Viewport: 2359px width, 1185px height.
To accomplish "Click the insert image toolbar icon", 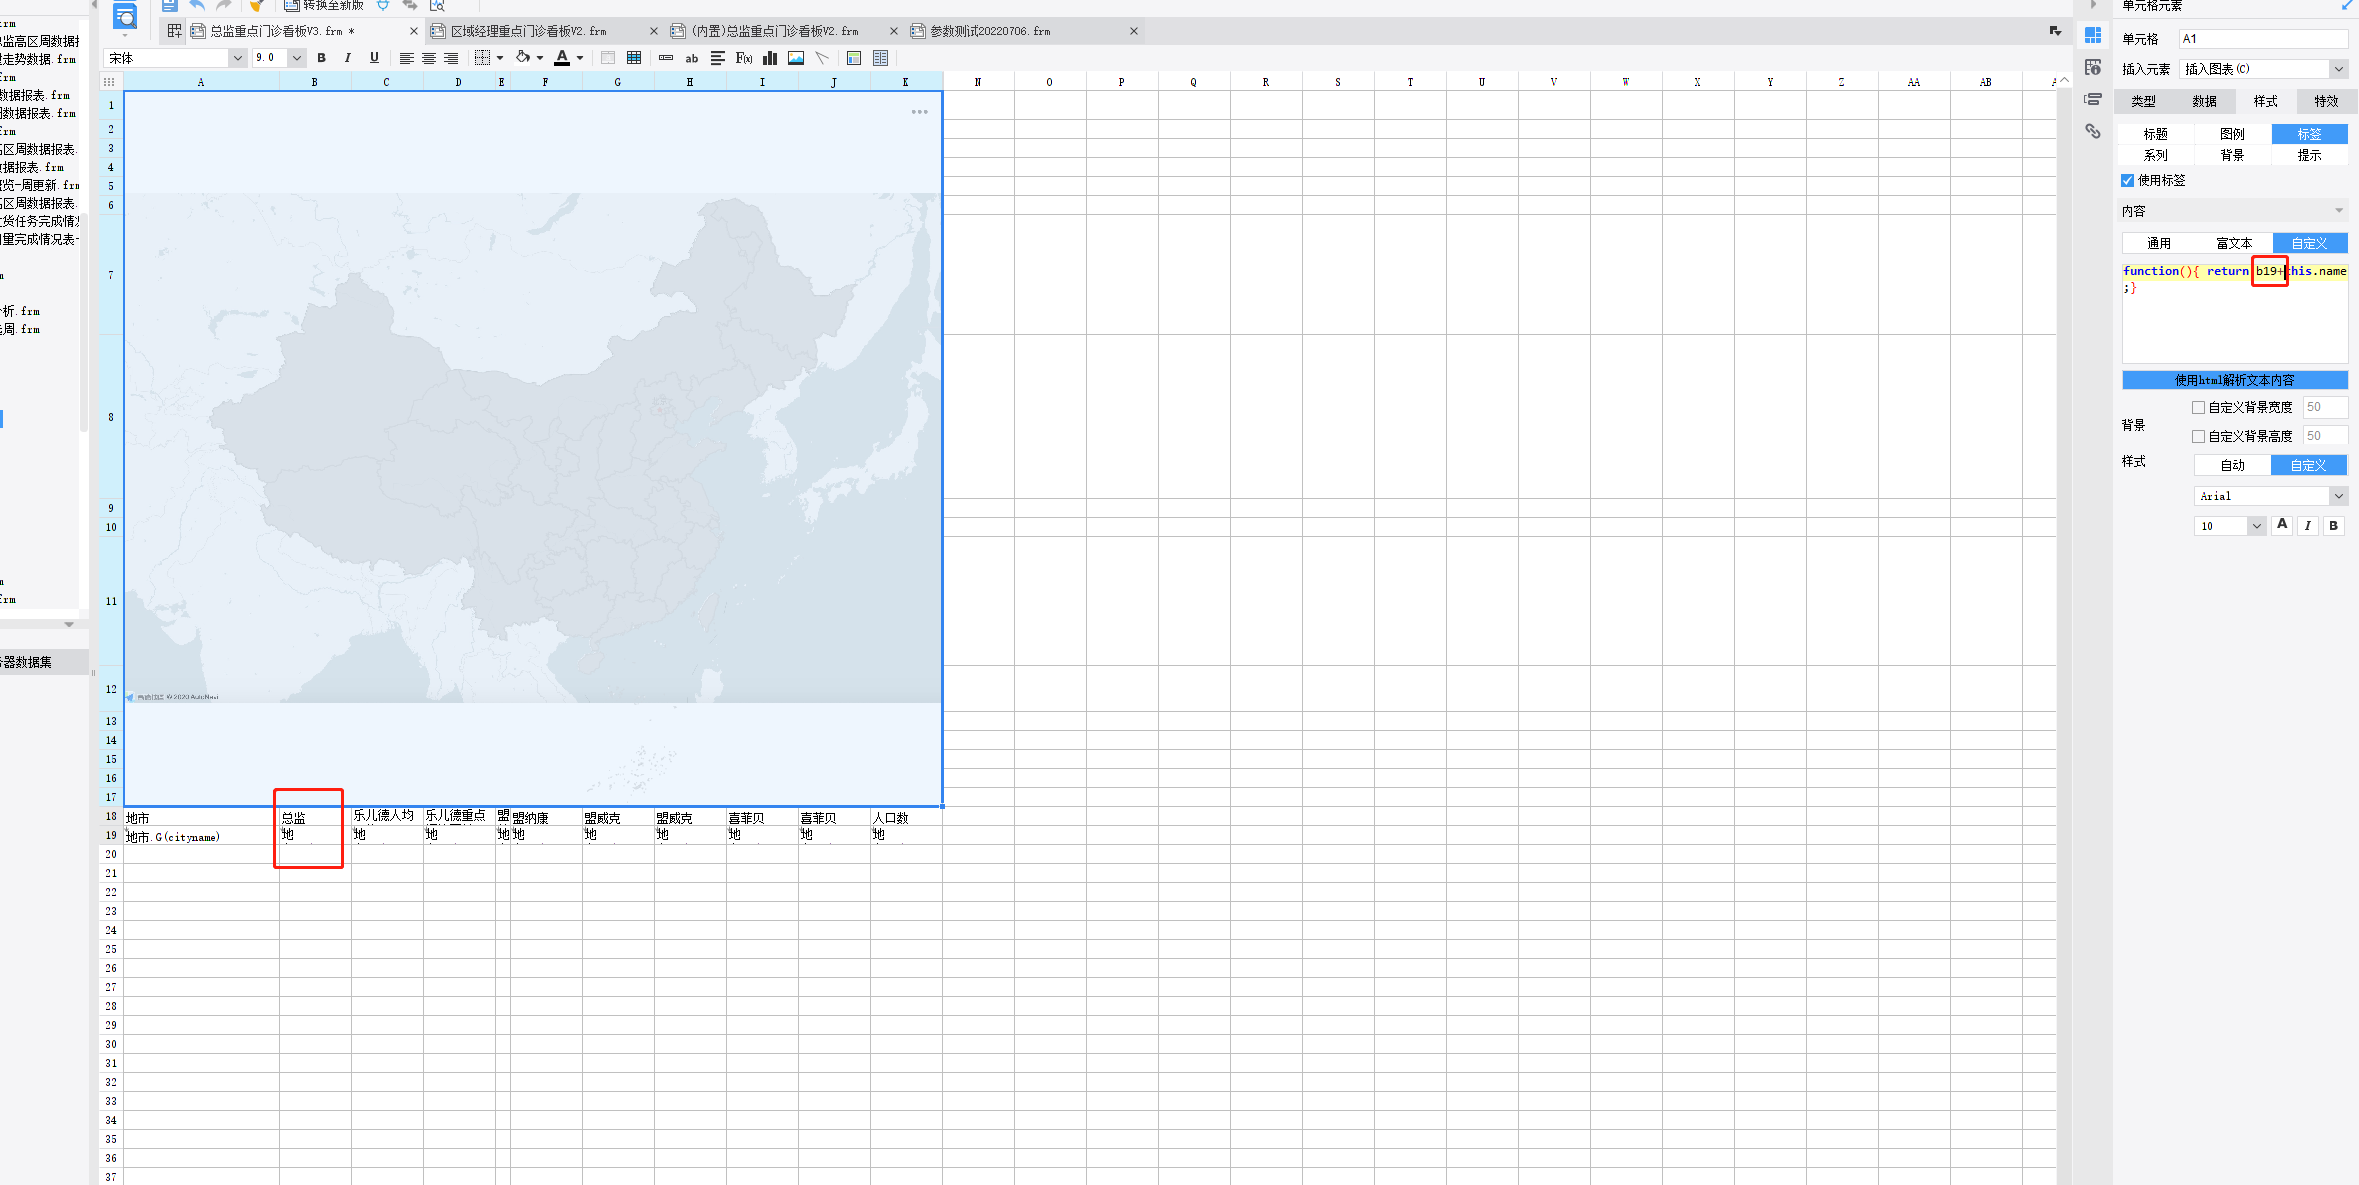I will (796, 58).
